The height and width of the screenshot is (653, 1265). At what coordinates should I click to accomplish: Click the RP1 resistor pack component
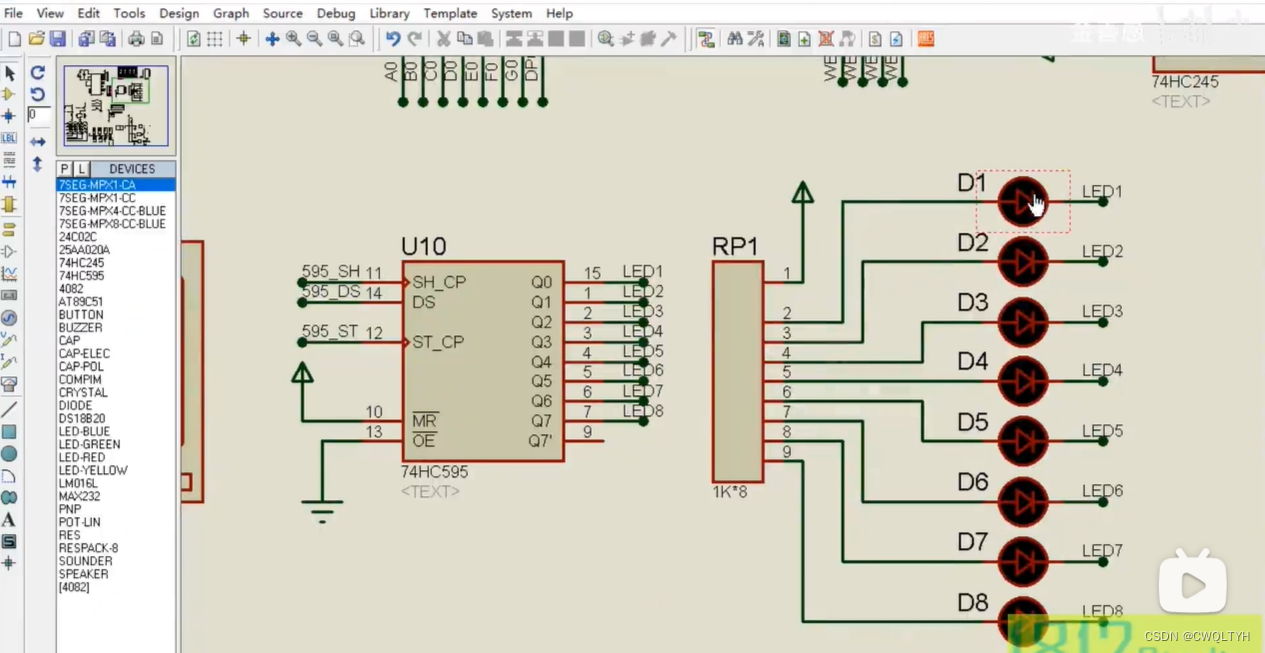coord(738,372)
